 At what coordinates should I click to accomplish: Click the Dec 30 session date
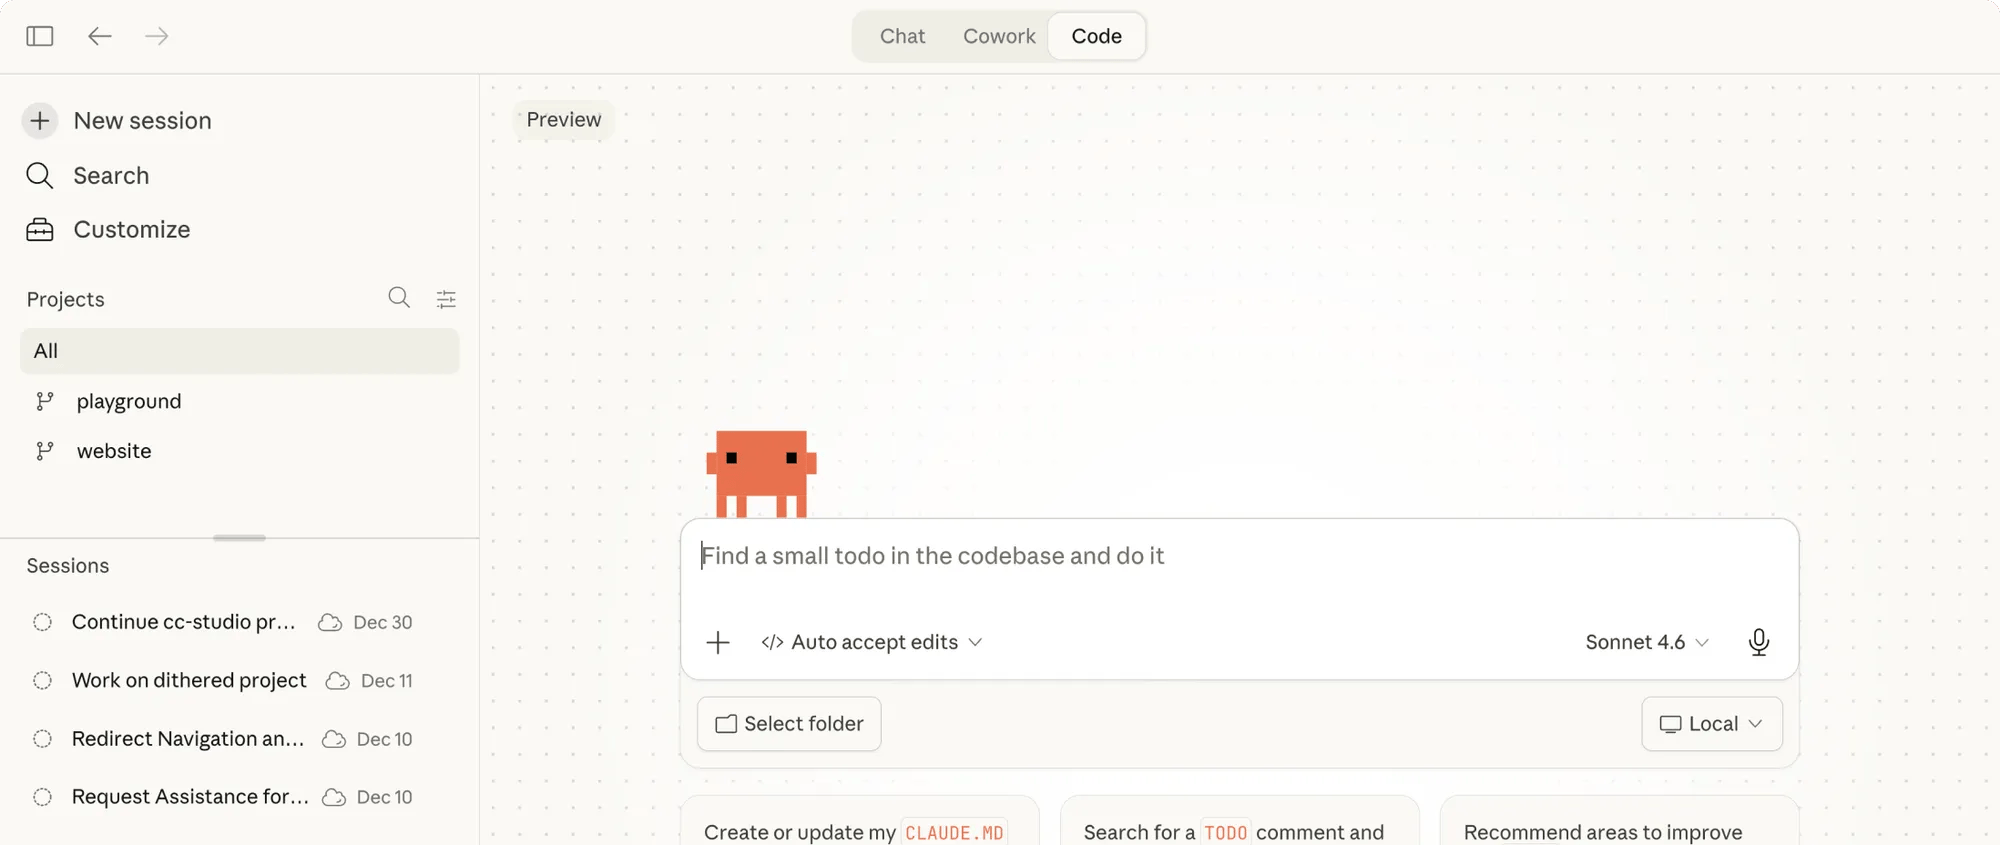pyautogui.click(x=383, y=622)
